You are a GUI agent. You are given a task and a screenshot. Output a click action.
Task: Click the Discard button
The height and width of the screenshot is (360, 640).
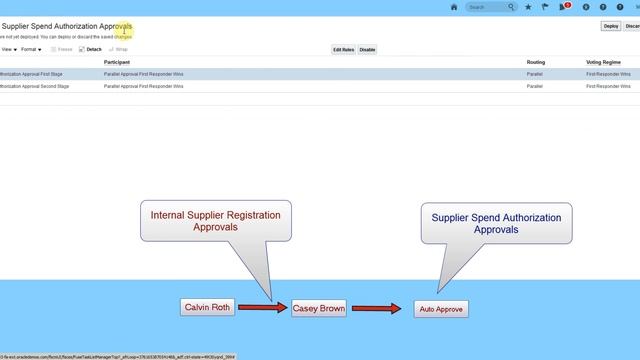632,26
